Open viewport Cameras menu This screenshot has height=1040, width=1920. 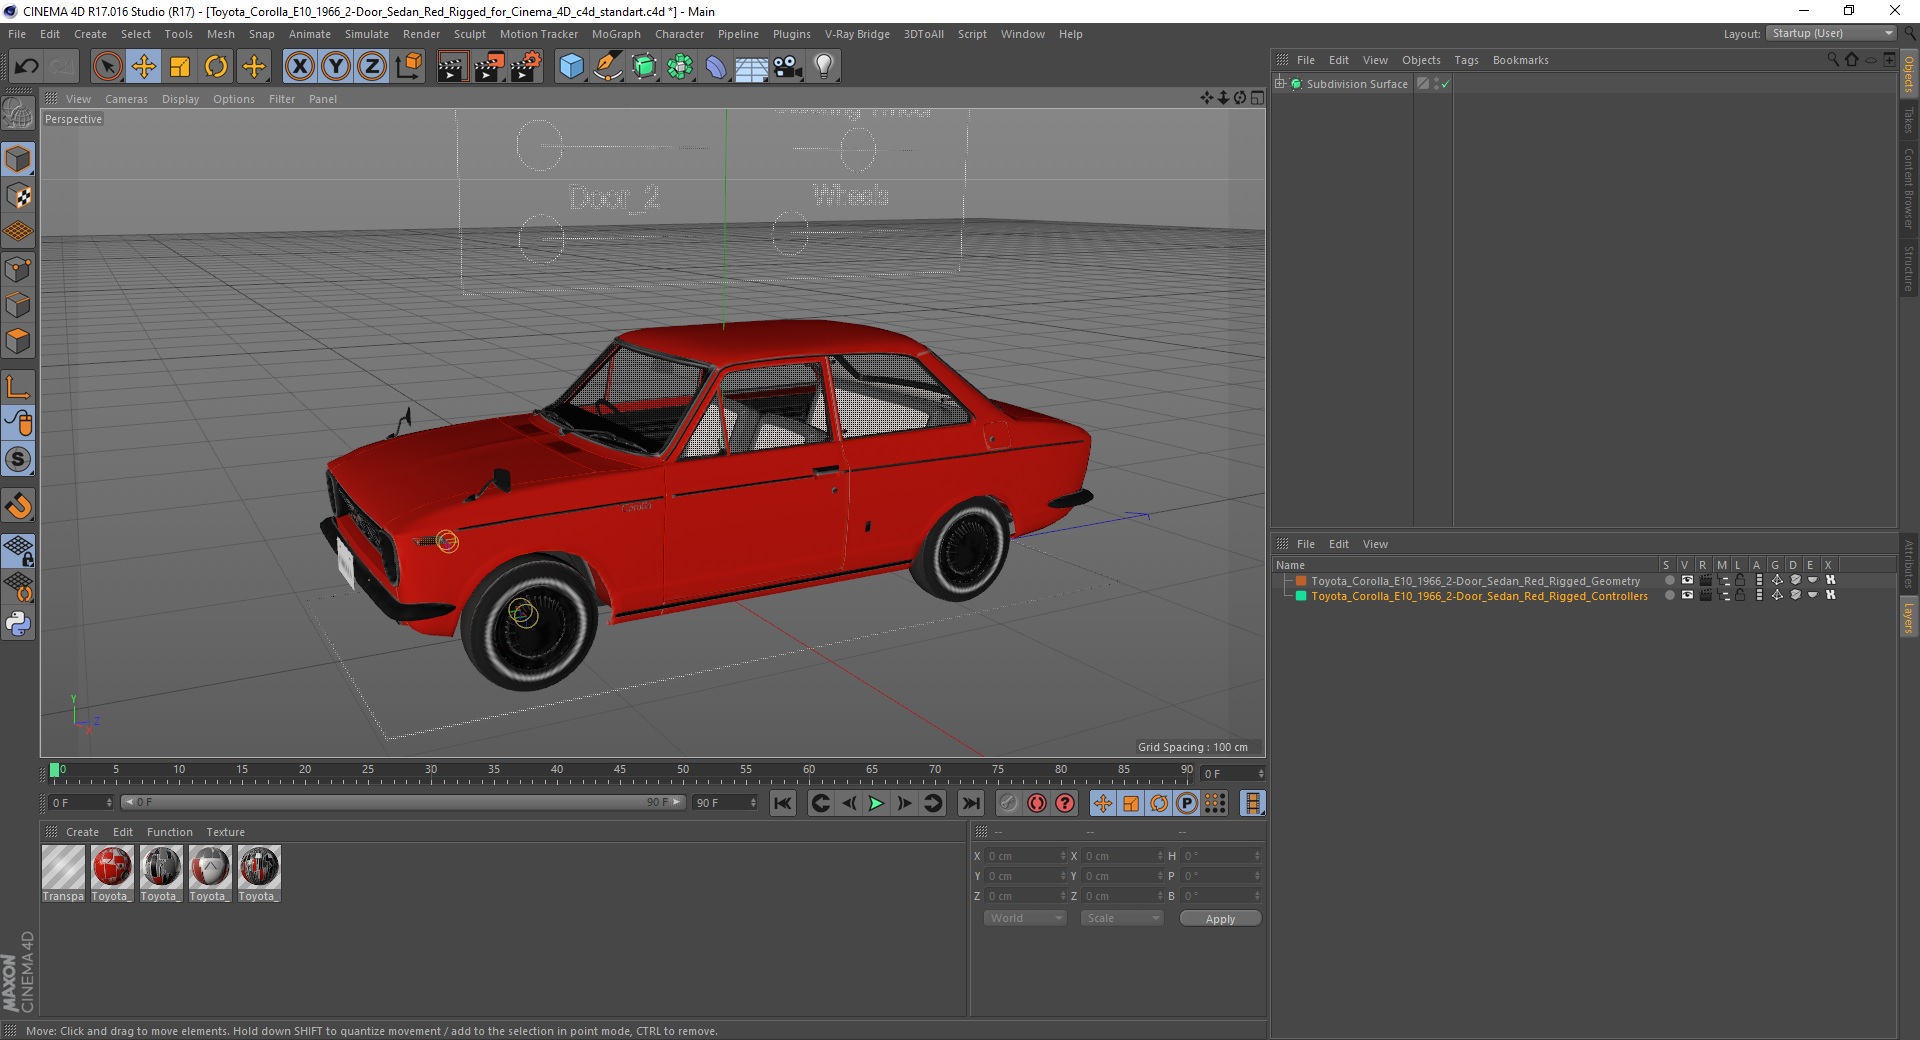pos(126,99)
